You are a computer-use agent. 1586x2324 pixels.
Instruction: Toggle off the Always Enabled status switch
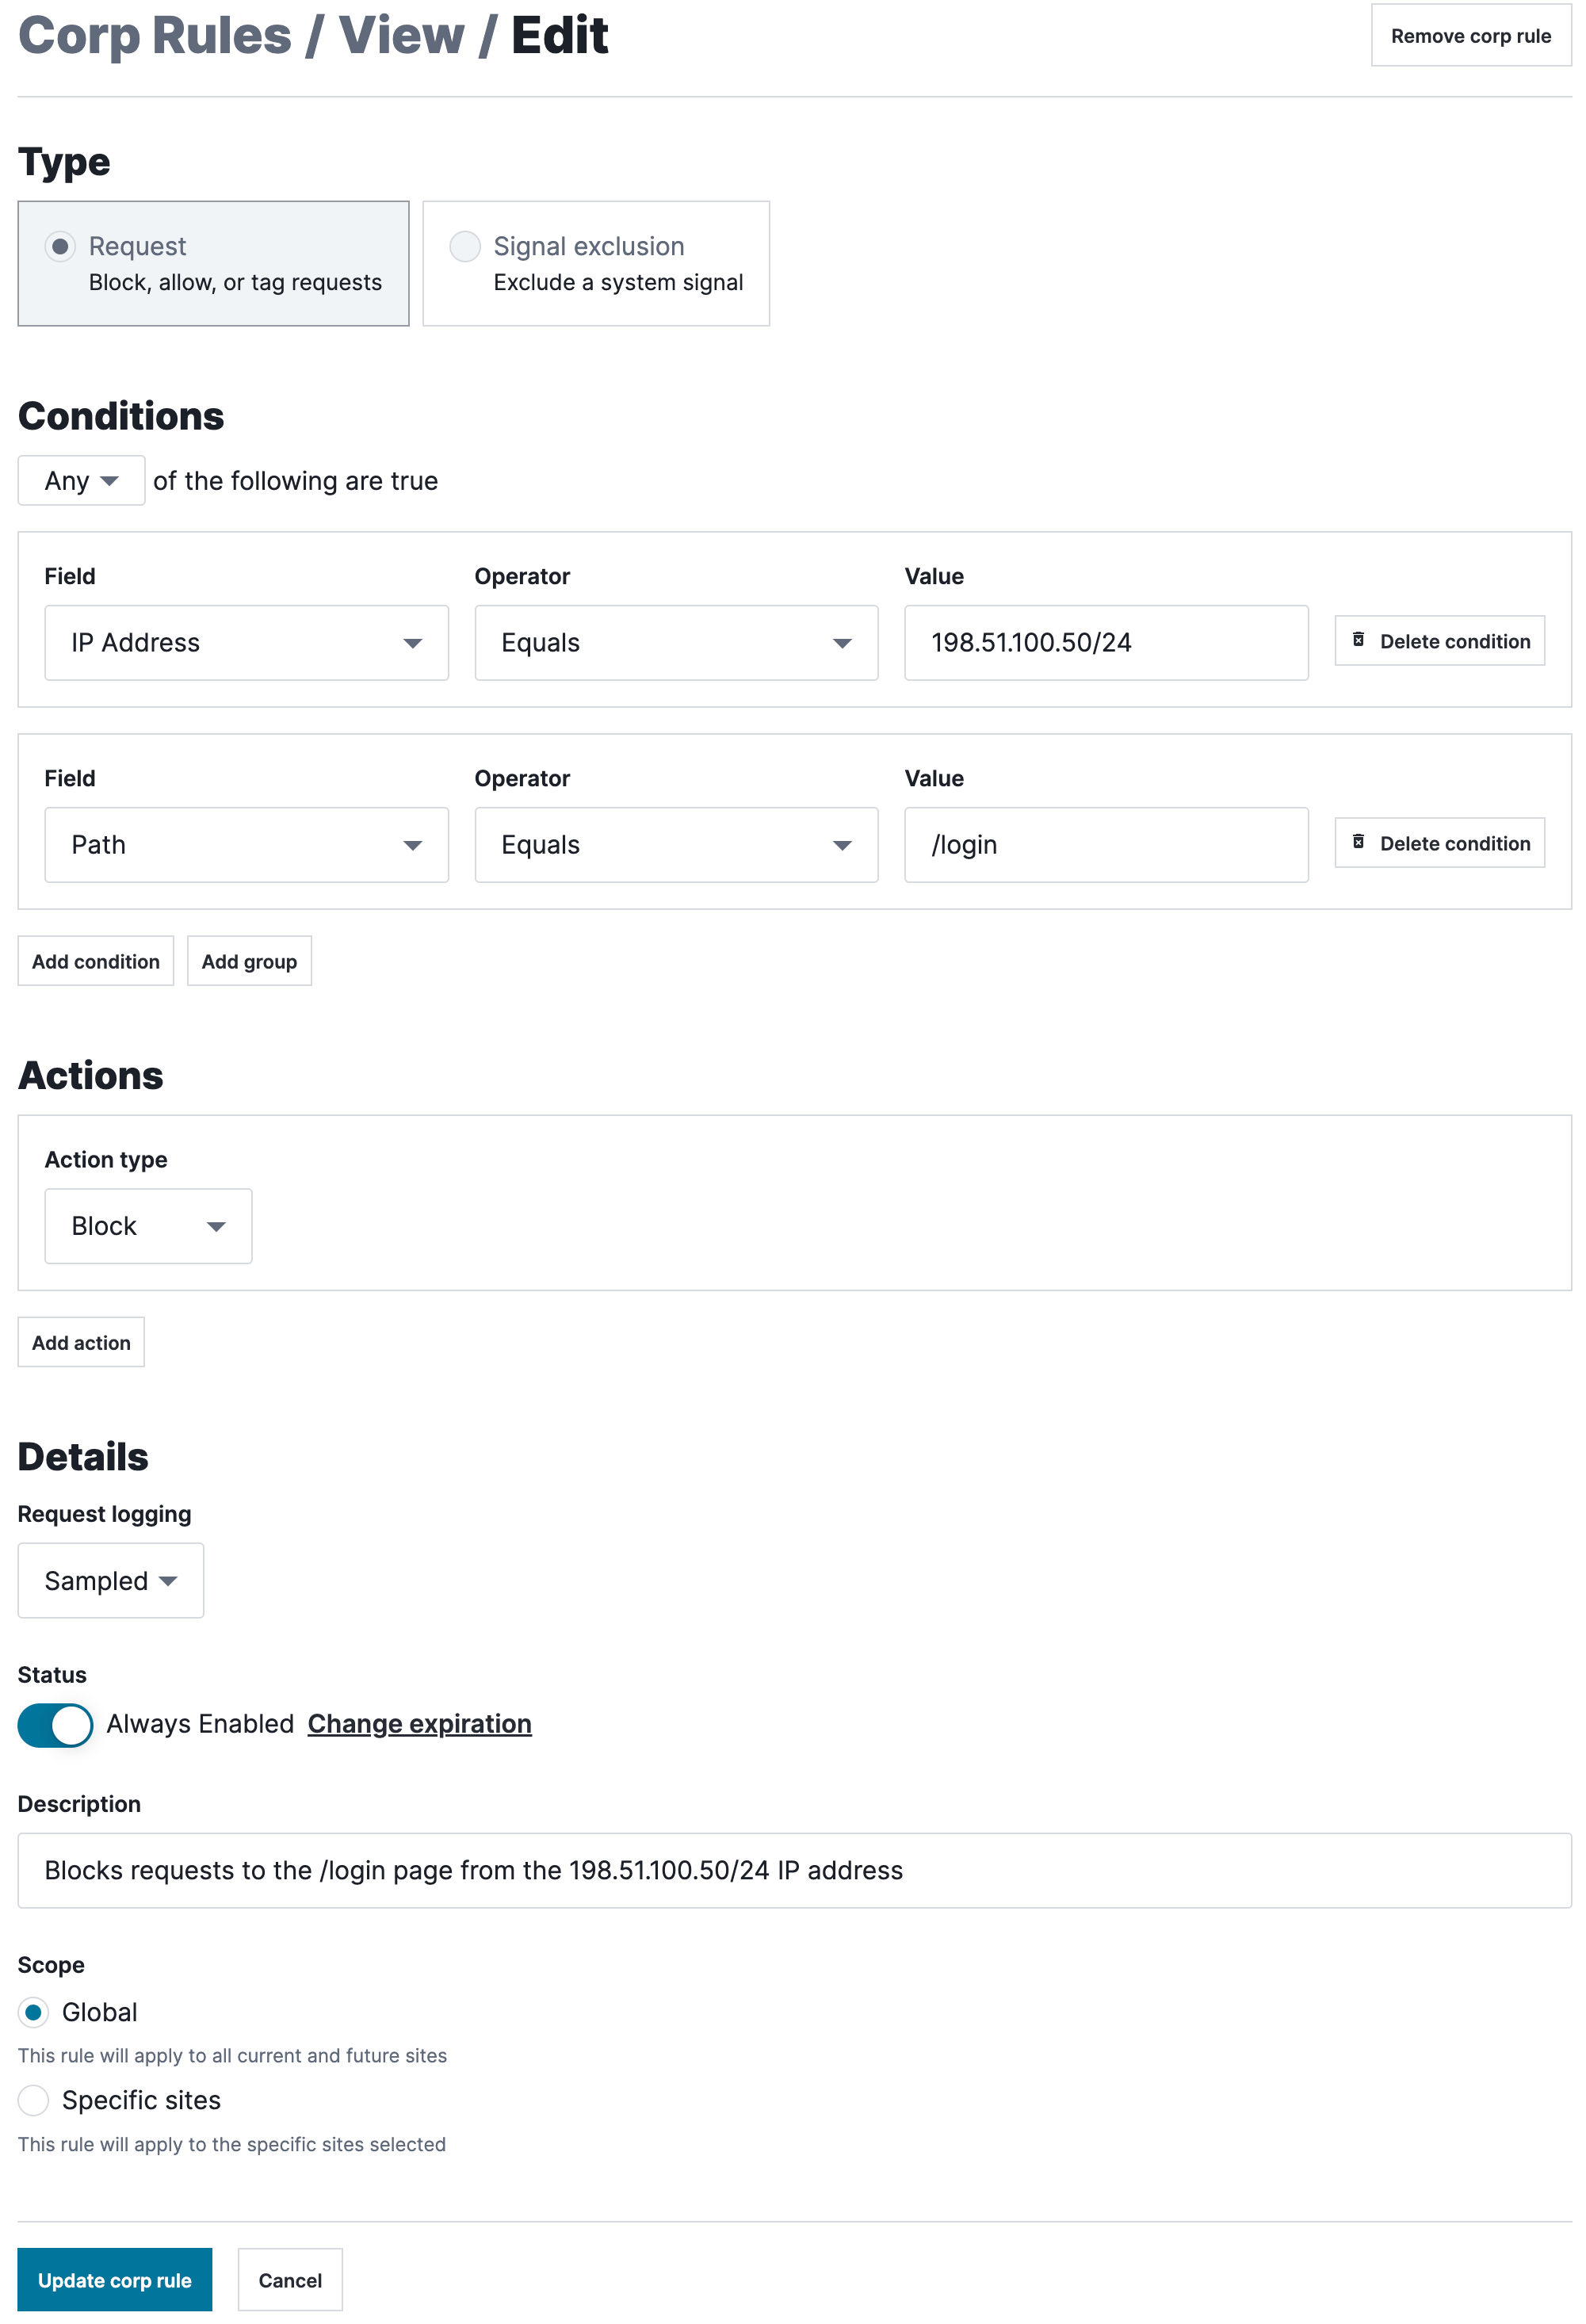(55, 1724)
